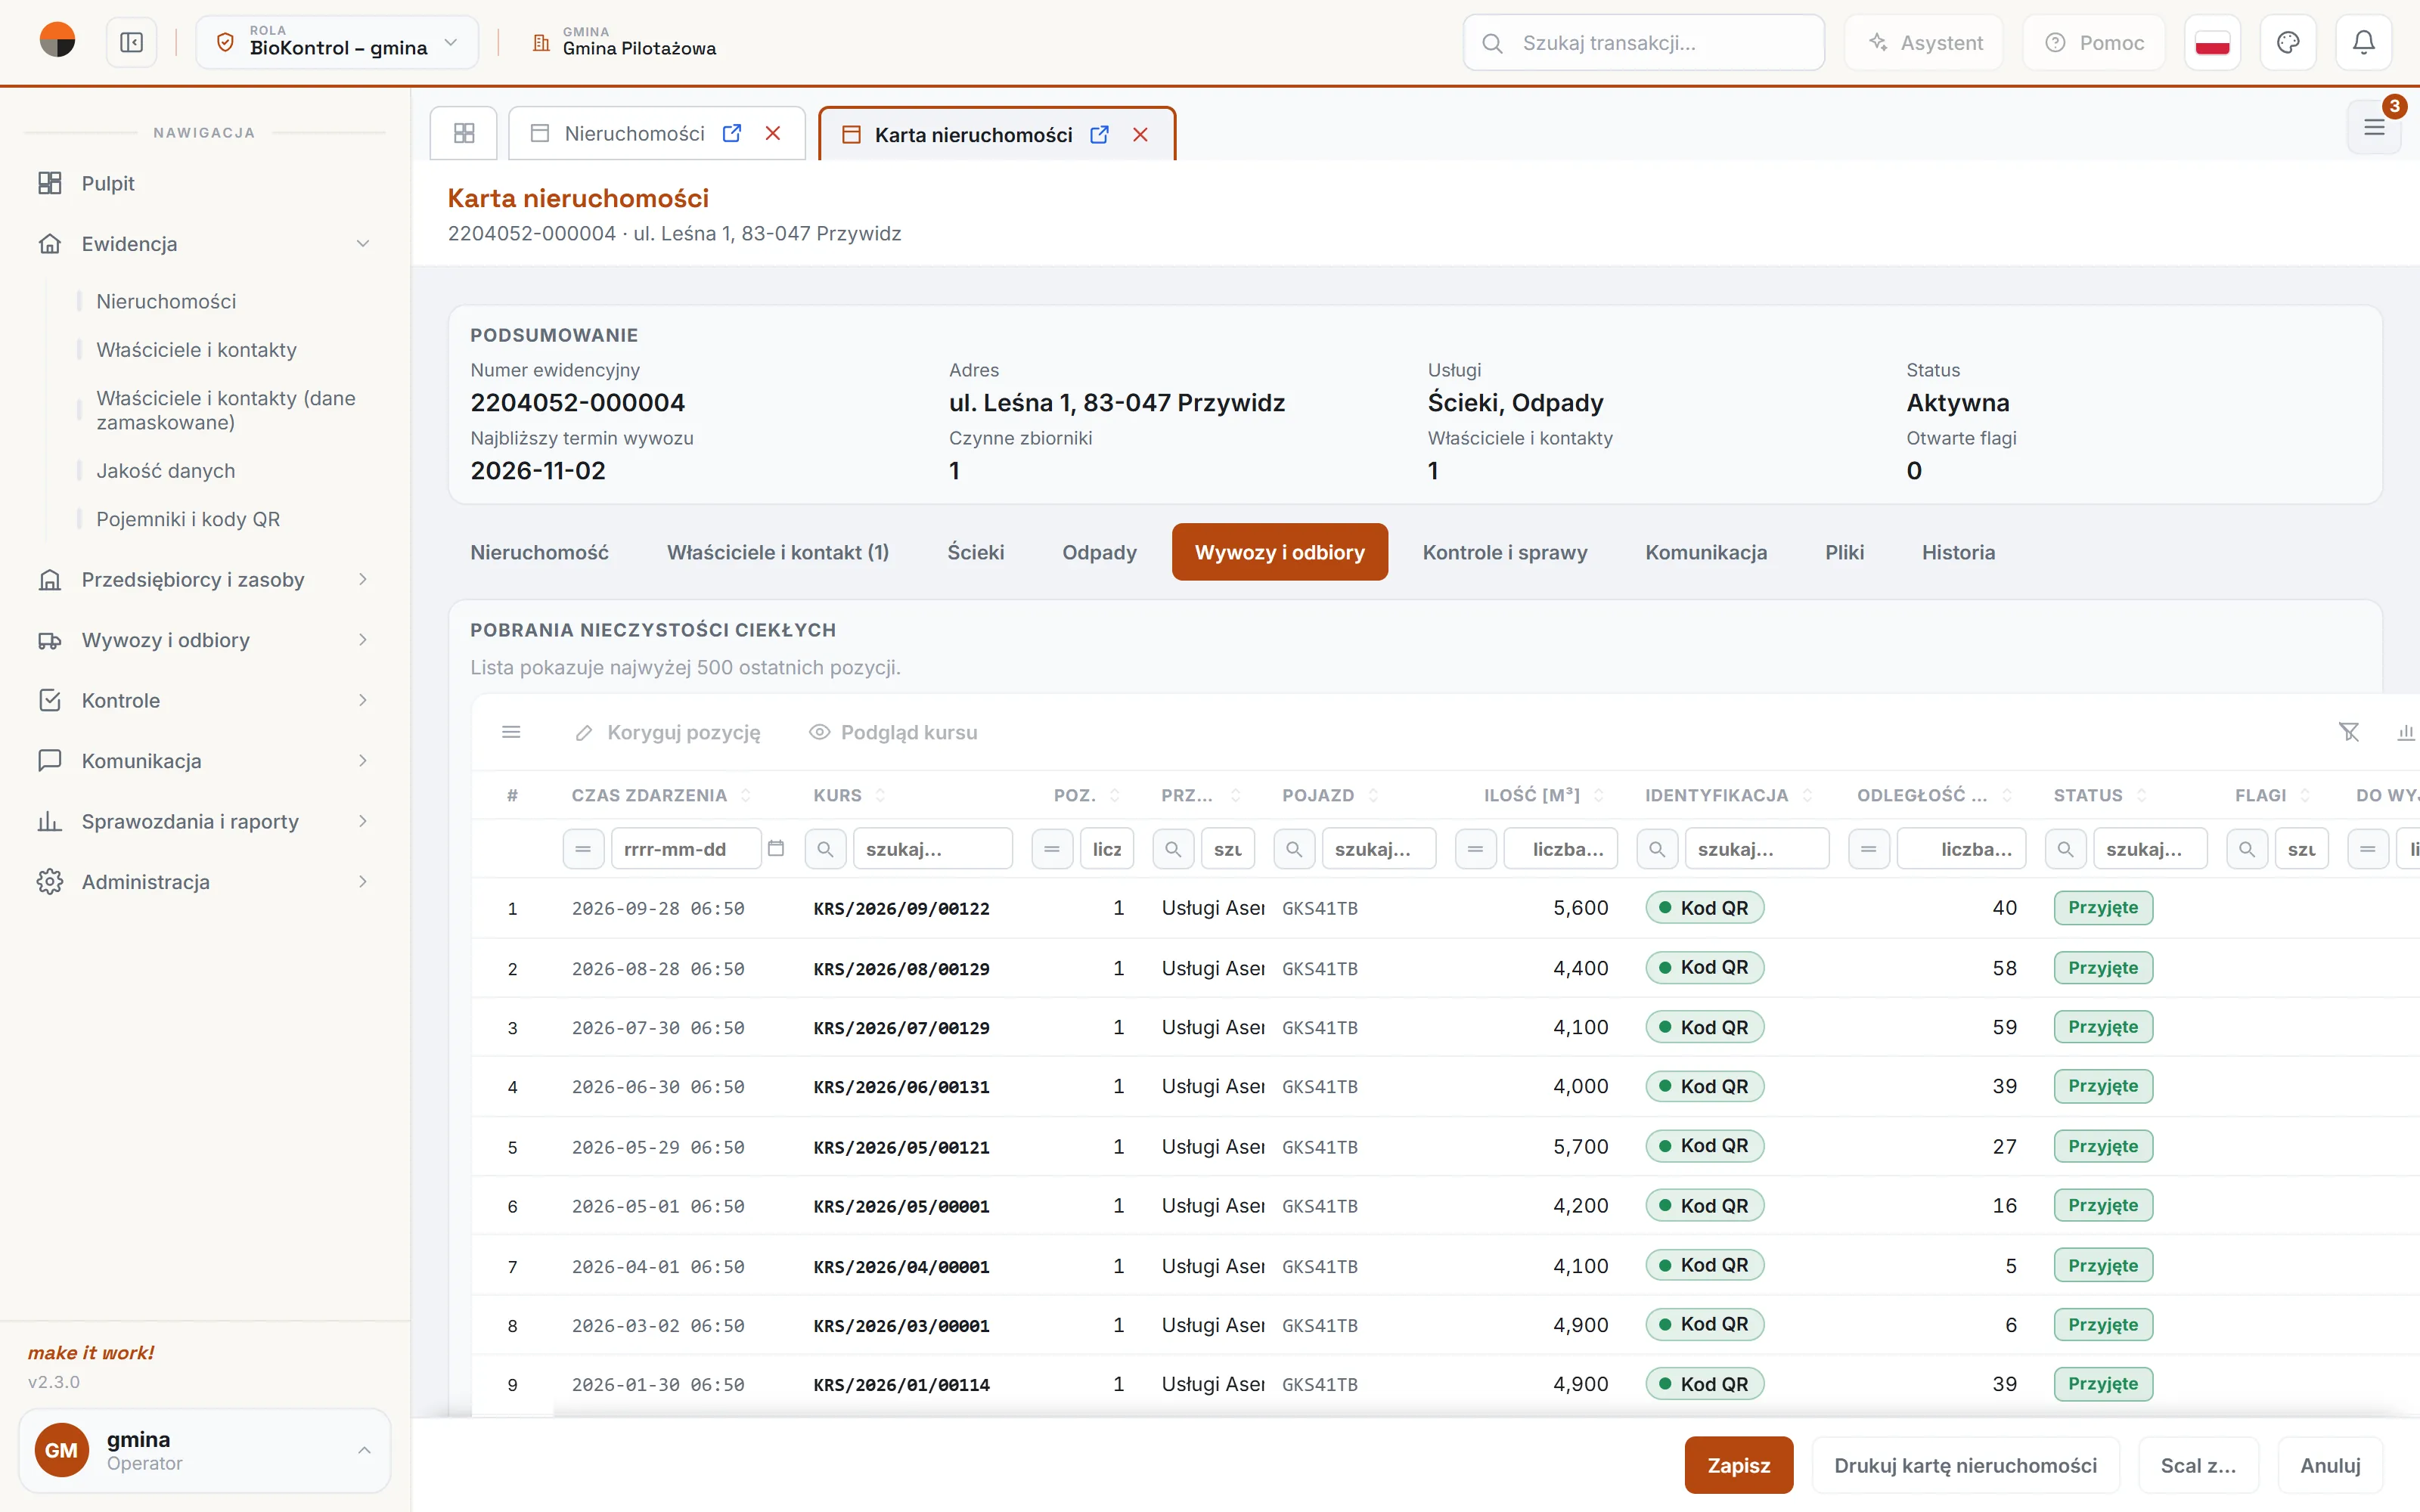Open right side panel menu with badge

point(2375,127)
